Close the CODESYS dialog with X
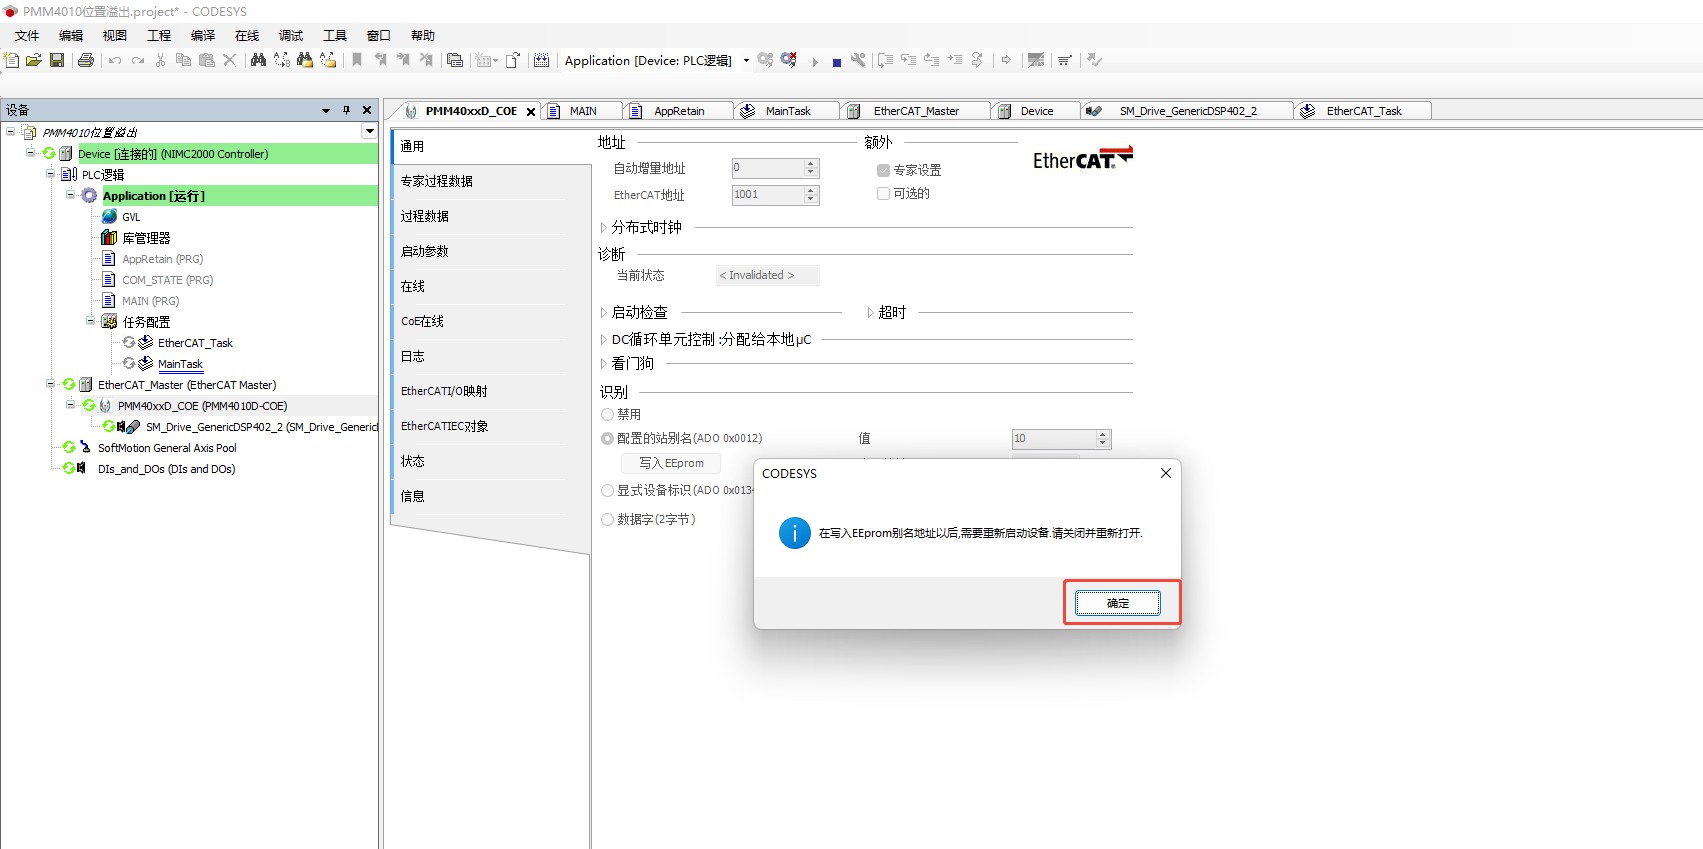 (x=1165, y=473)
